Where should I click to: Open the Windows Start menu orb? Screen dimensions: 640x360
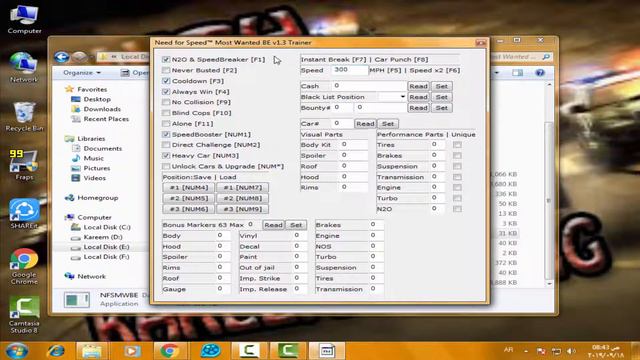(16, 351)
